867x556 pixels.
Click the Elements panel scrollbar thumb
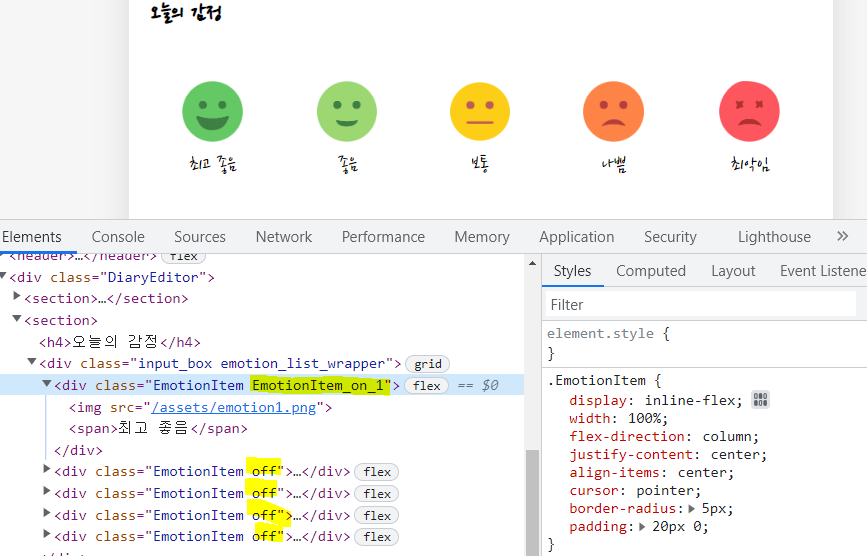click(532, 503)
